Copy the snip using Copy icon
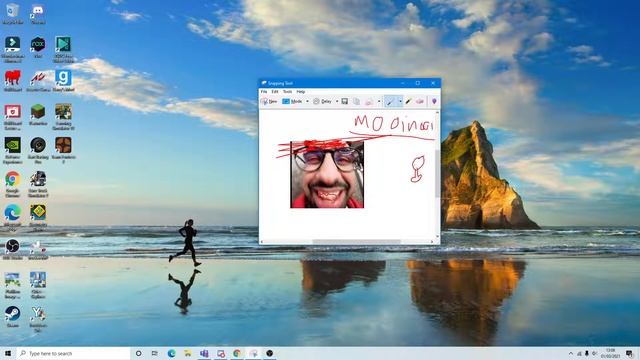 pos(357,101)
